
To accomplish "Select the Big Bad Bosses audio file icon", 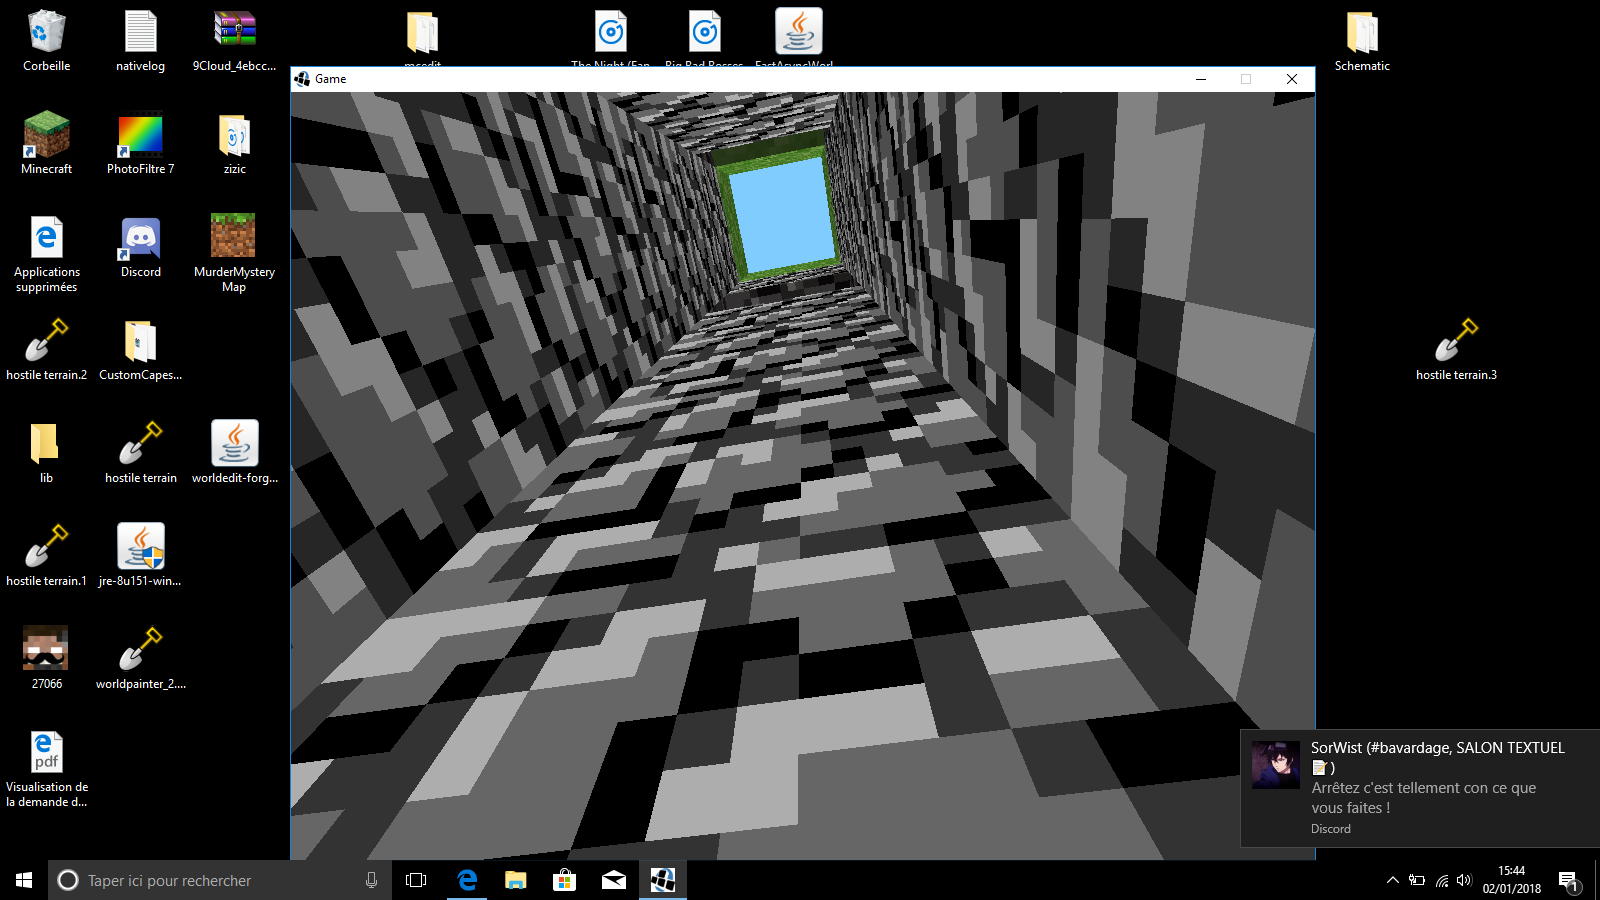I will 704,32.
